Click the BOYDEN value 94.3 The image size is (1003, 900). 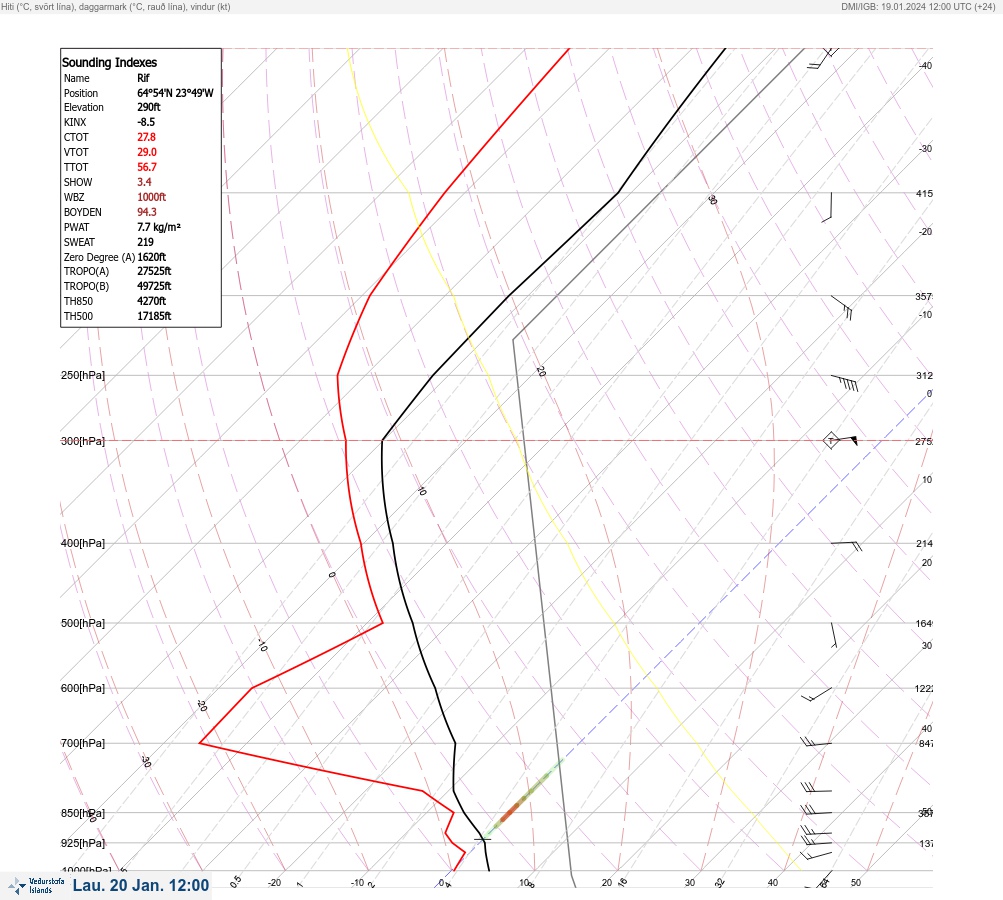(146, 212)
